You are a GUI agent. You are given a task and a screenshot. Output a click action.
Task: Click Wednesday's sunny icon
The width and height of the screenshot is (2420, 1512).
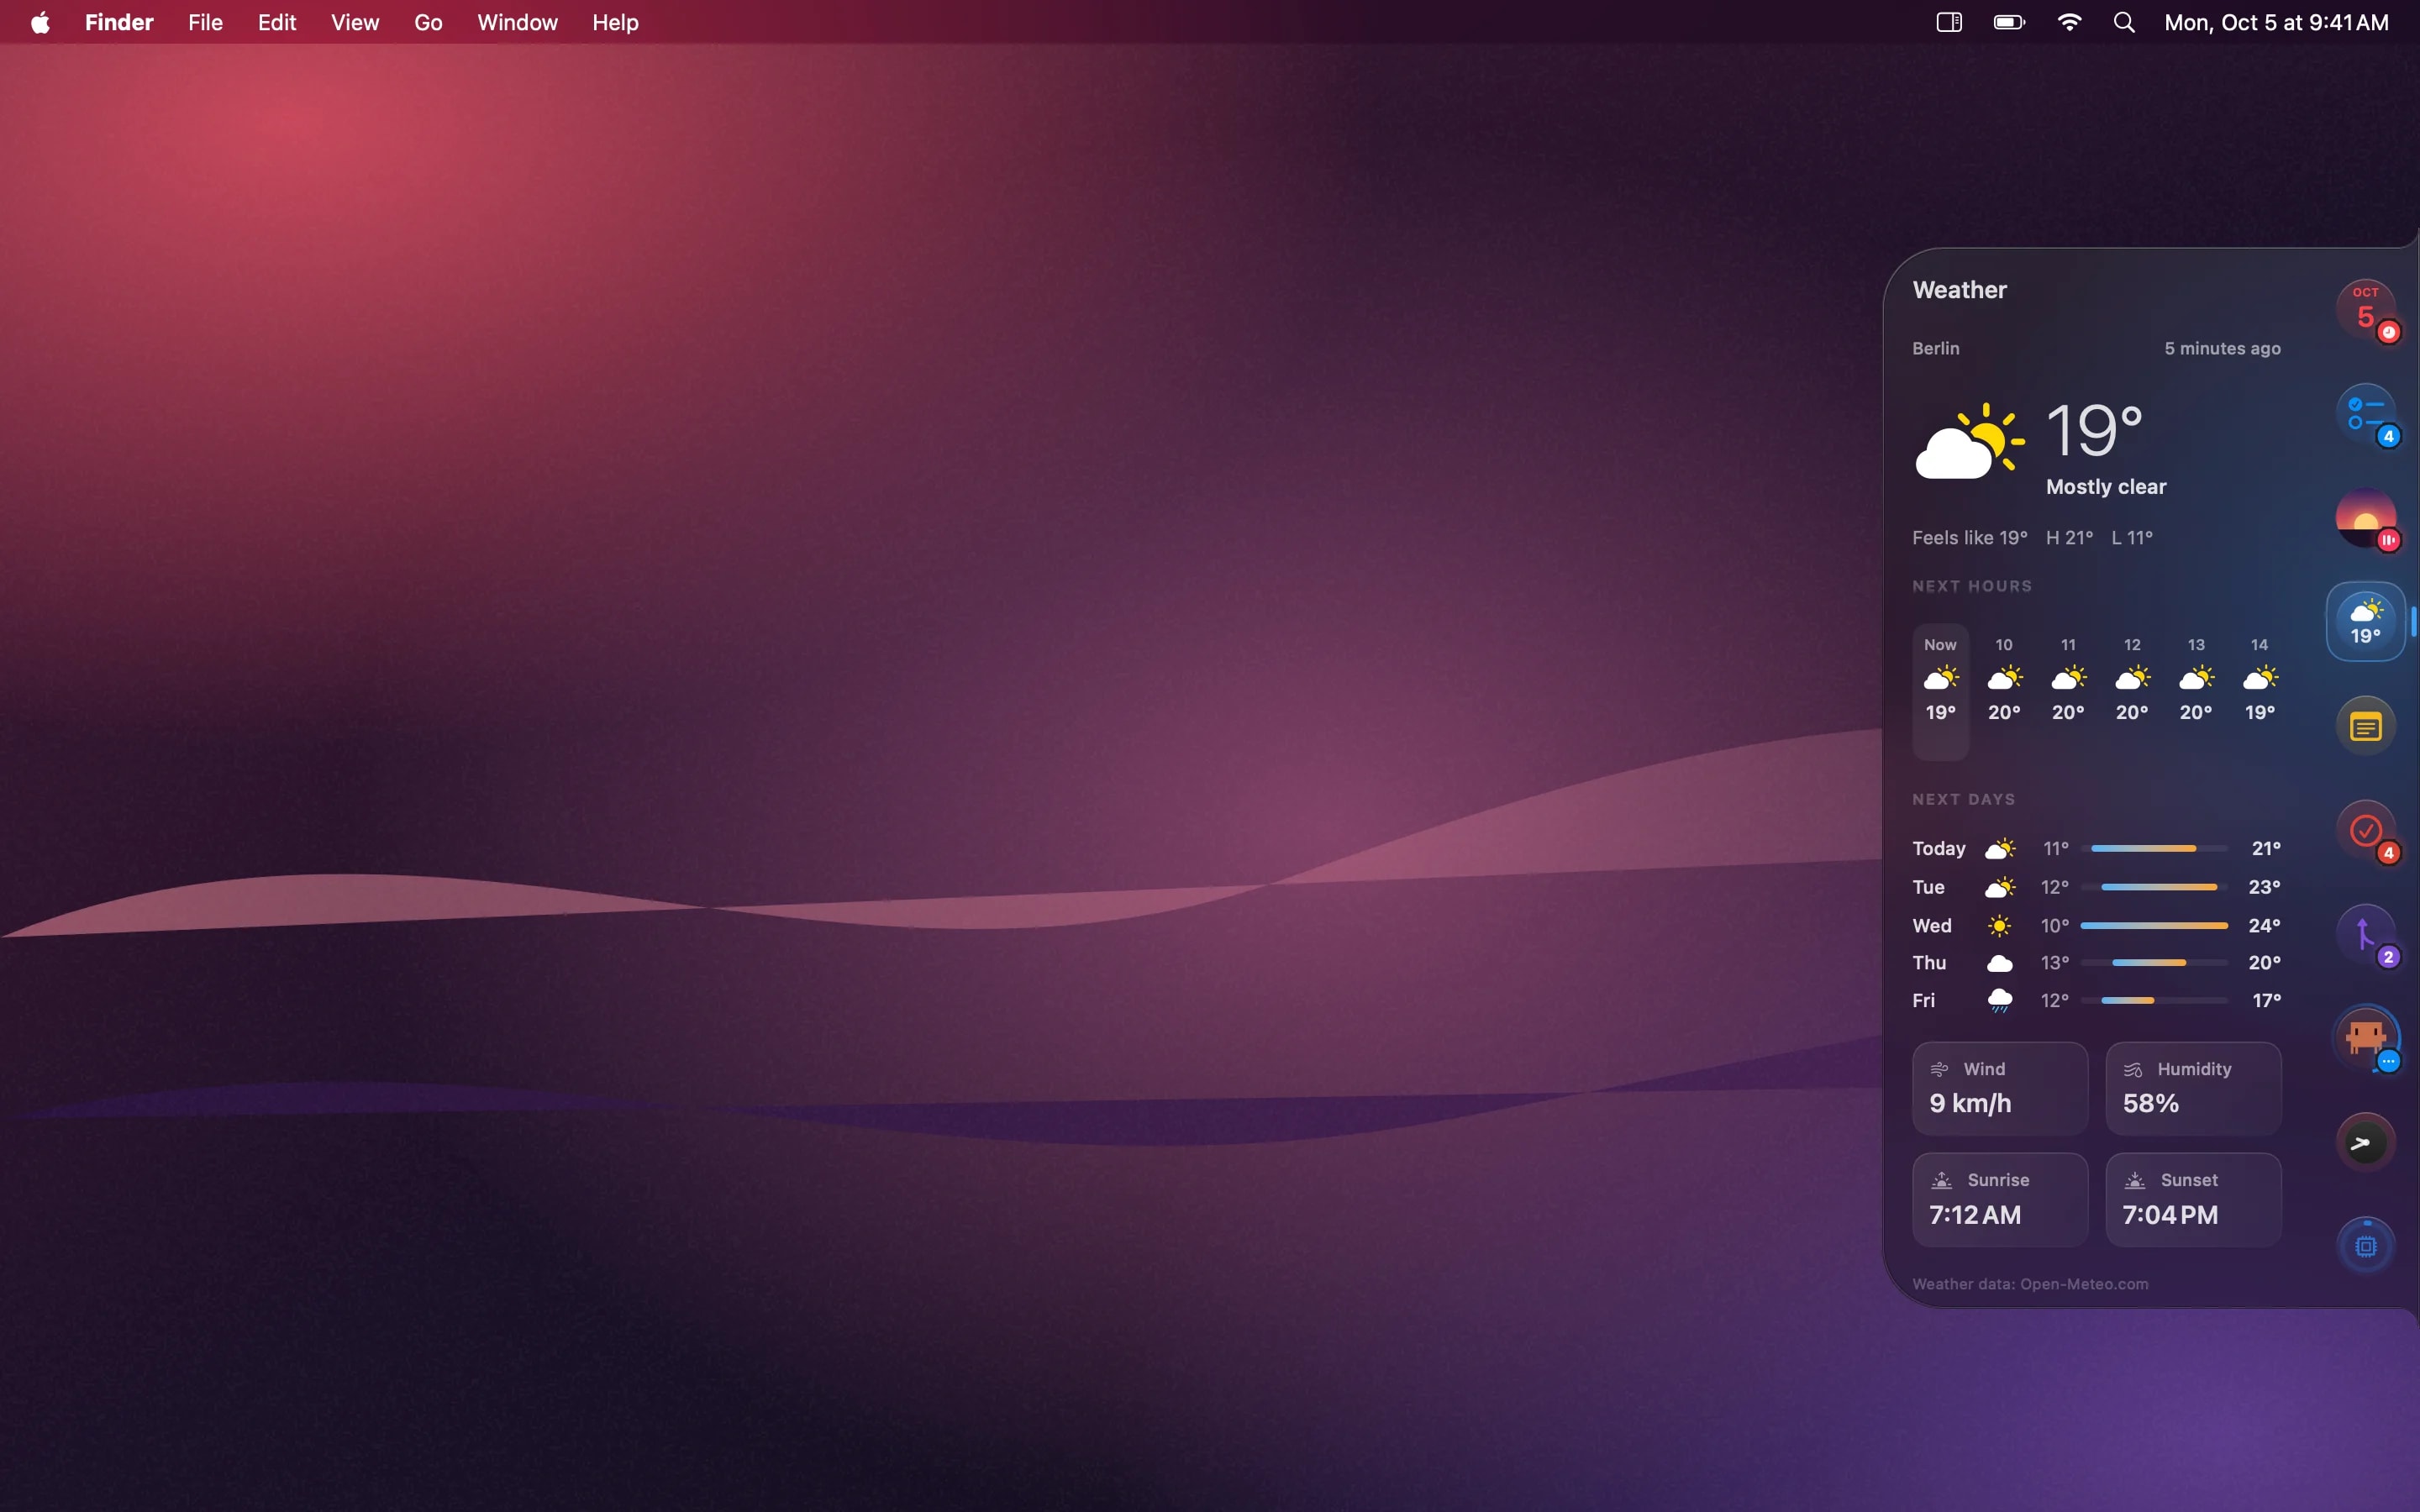click(x=1999, y=925)
